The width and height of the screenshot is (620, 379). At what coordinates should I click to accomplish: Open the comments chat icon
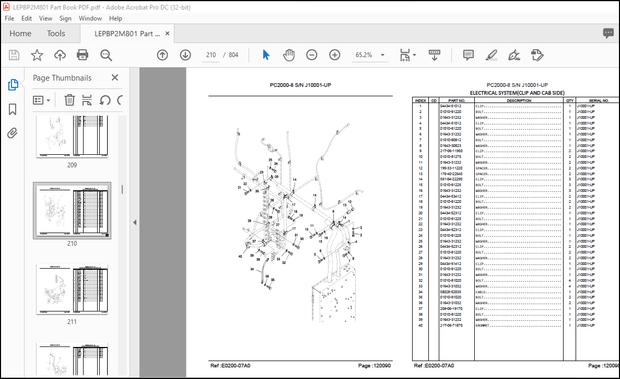coord(608,33)
